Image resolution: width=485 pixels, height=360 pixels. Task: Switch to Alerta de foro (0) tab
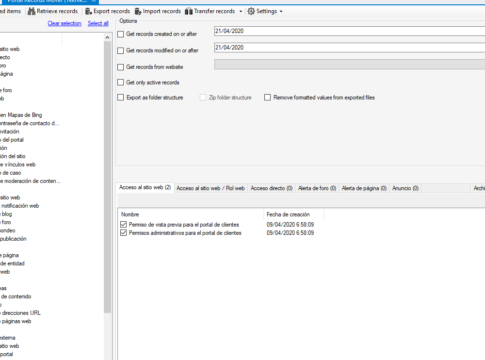(317, 188)
